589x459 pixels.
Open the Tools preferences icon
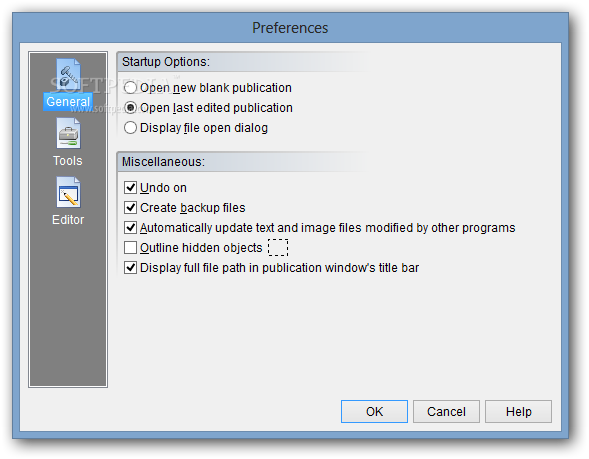click(x=68, y=133)
